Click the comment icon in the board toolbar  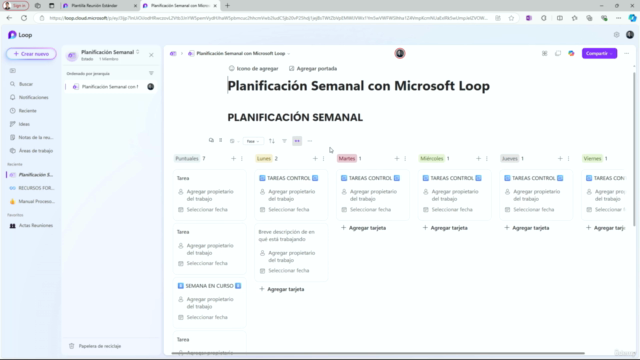click(211, 140)
